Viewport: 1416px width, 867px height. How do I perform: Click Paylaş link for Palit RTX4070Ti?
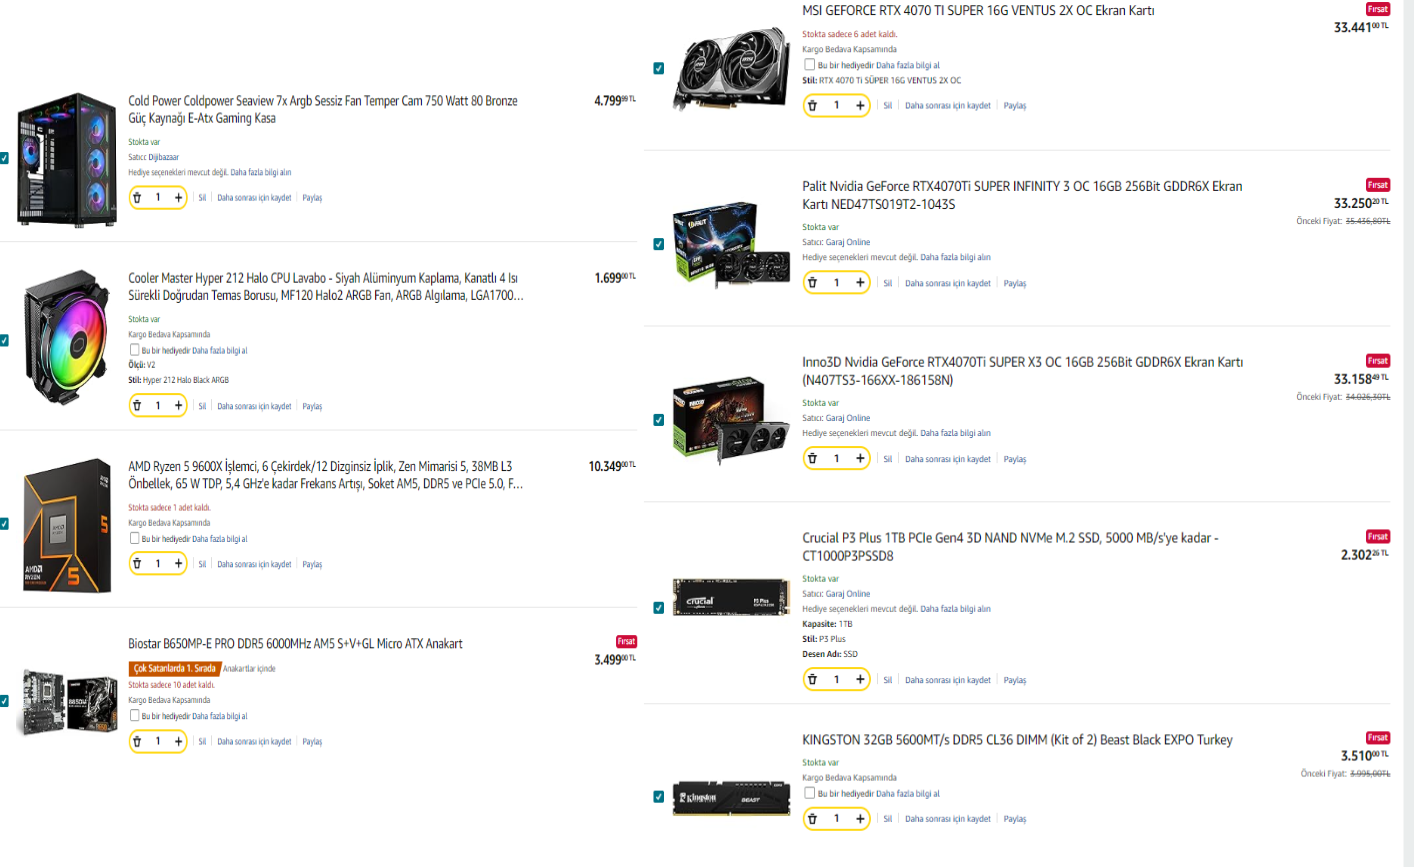tap(1015, 284)
